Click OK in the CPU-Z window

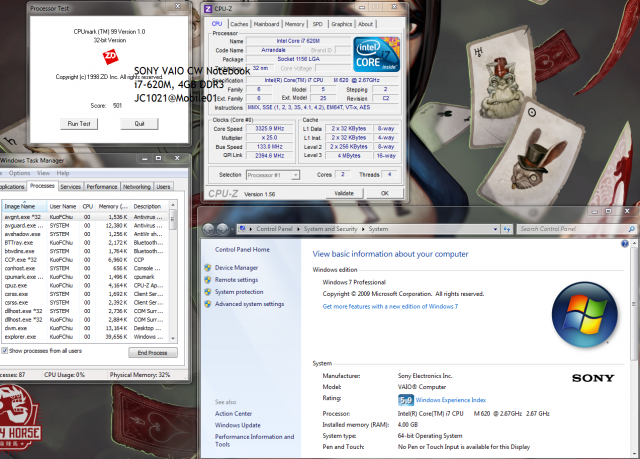point(385,193)
